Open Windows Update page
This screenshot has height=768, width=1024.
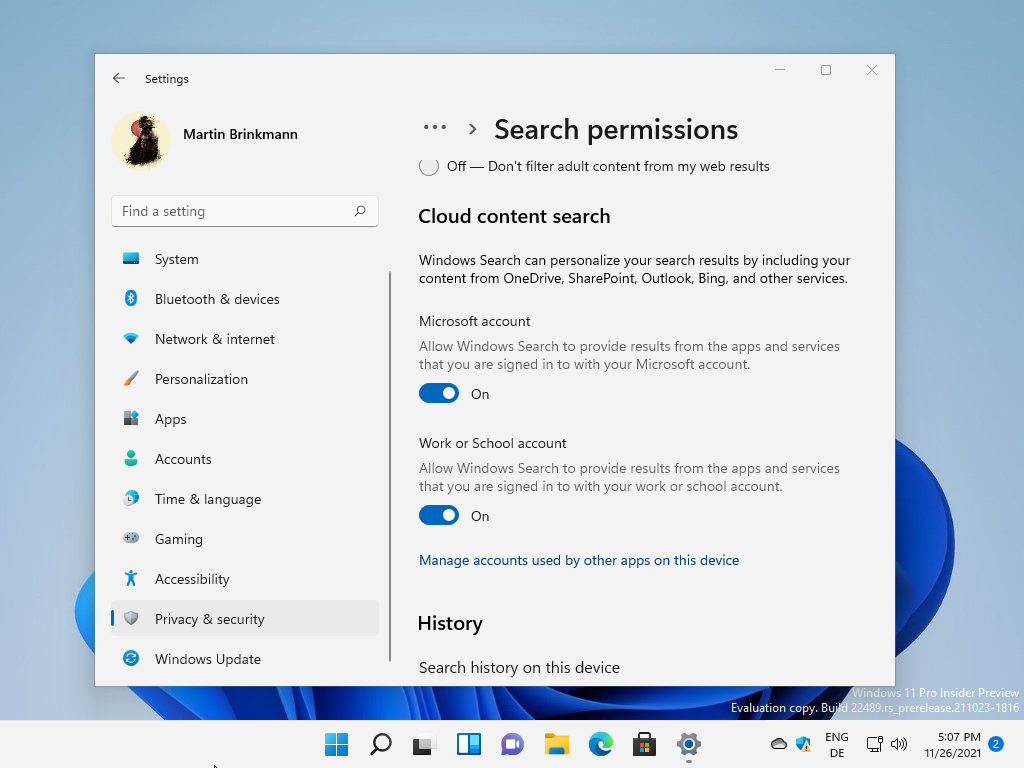(x=245, y=659)
